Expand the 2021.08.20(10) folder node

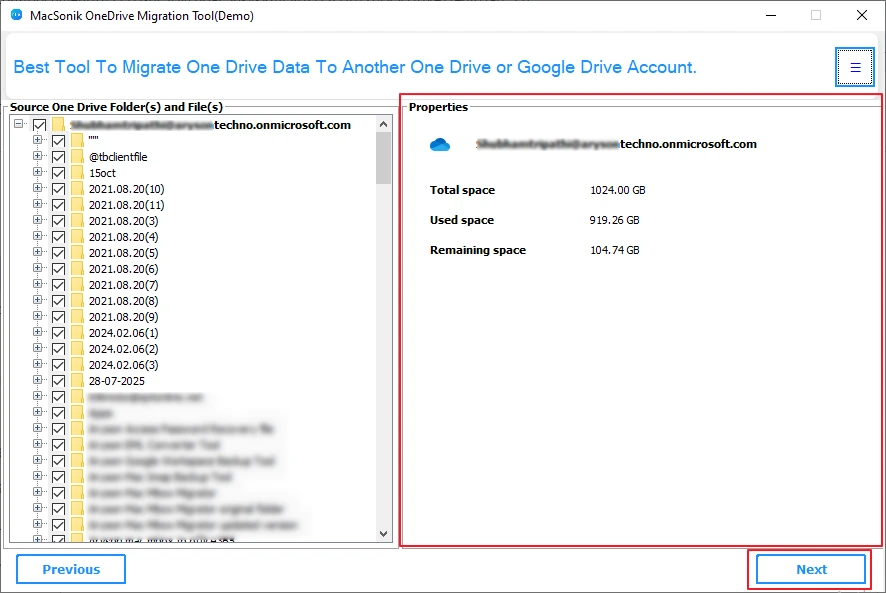coord(37,188)
